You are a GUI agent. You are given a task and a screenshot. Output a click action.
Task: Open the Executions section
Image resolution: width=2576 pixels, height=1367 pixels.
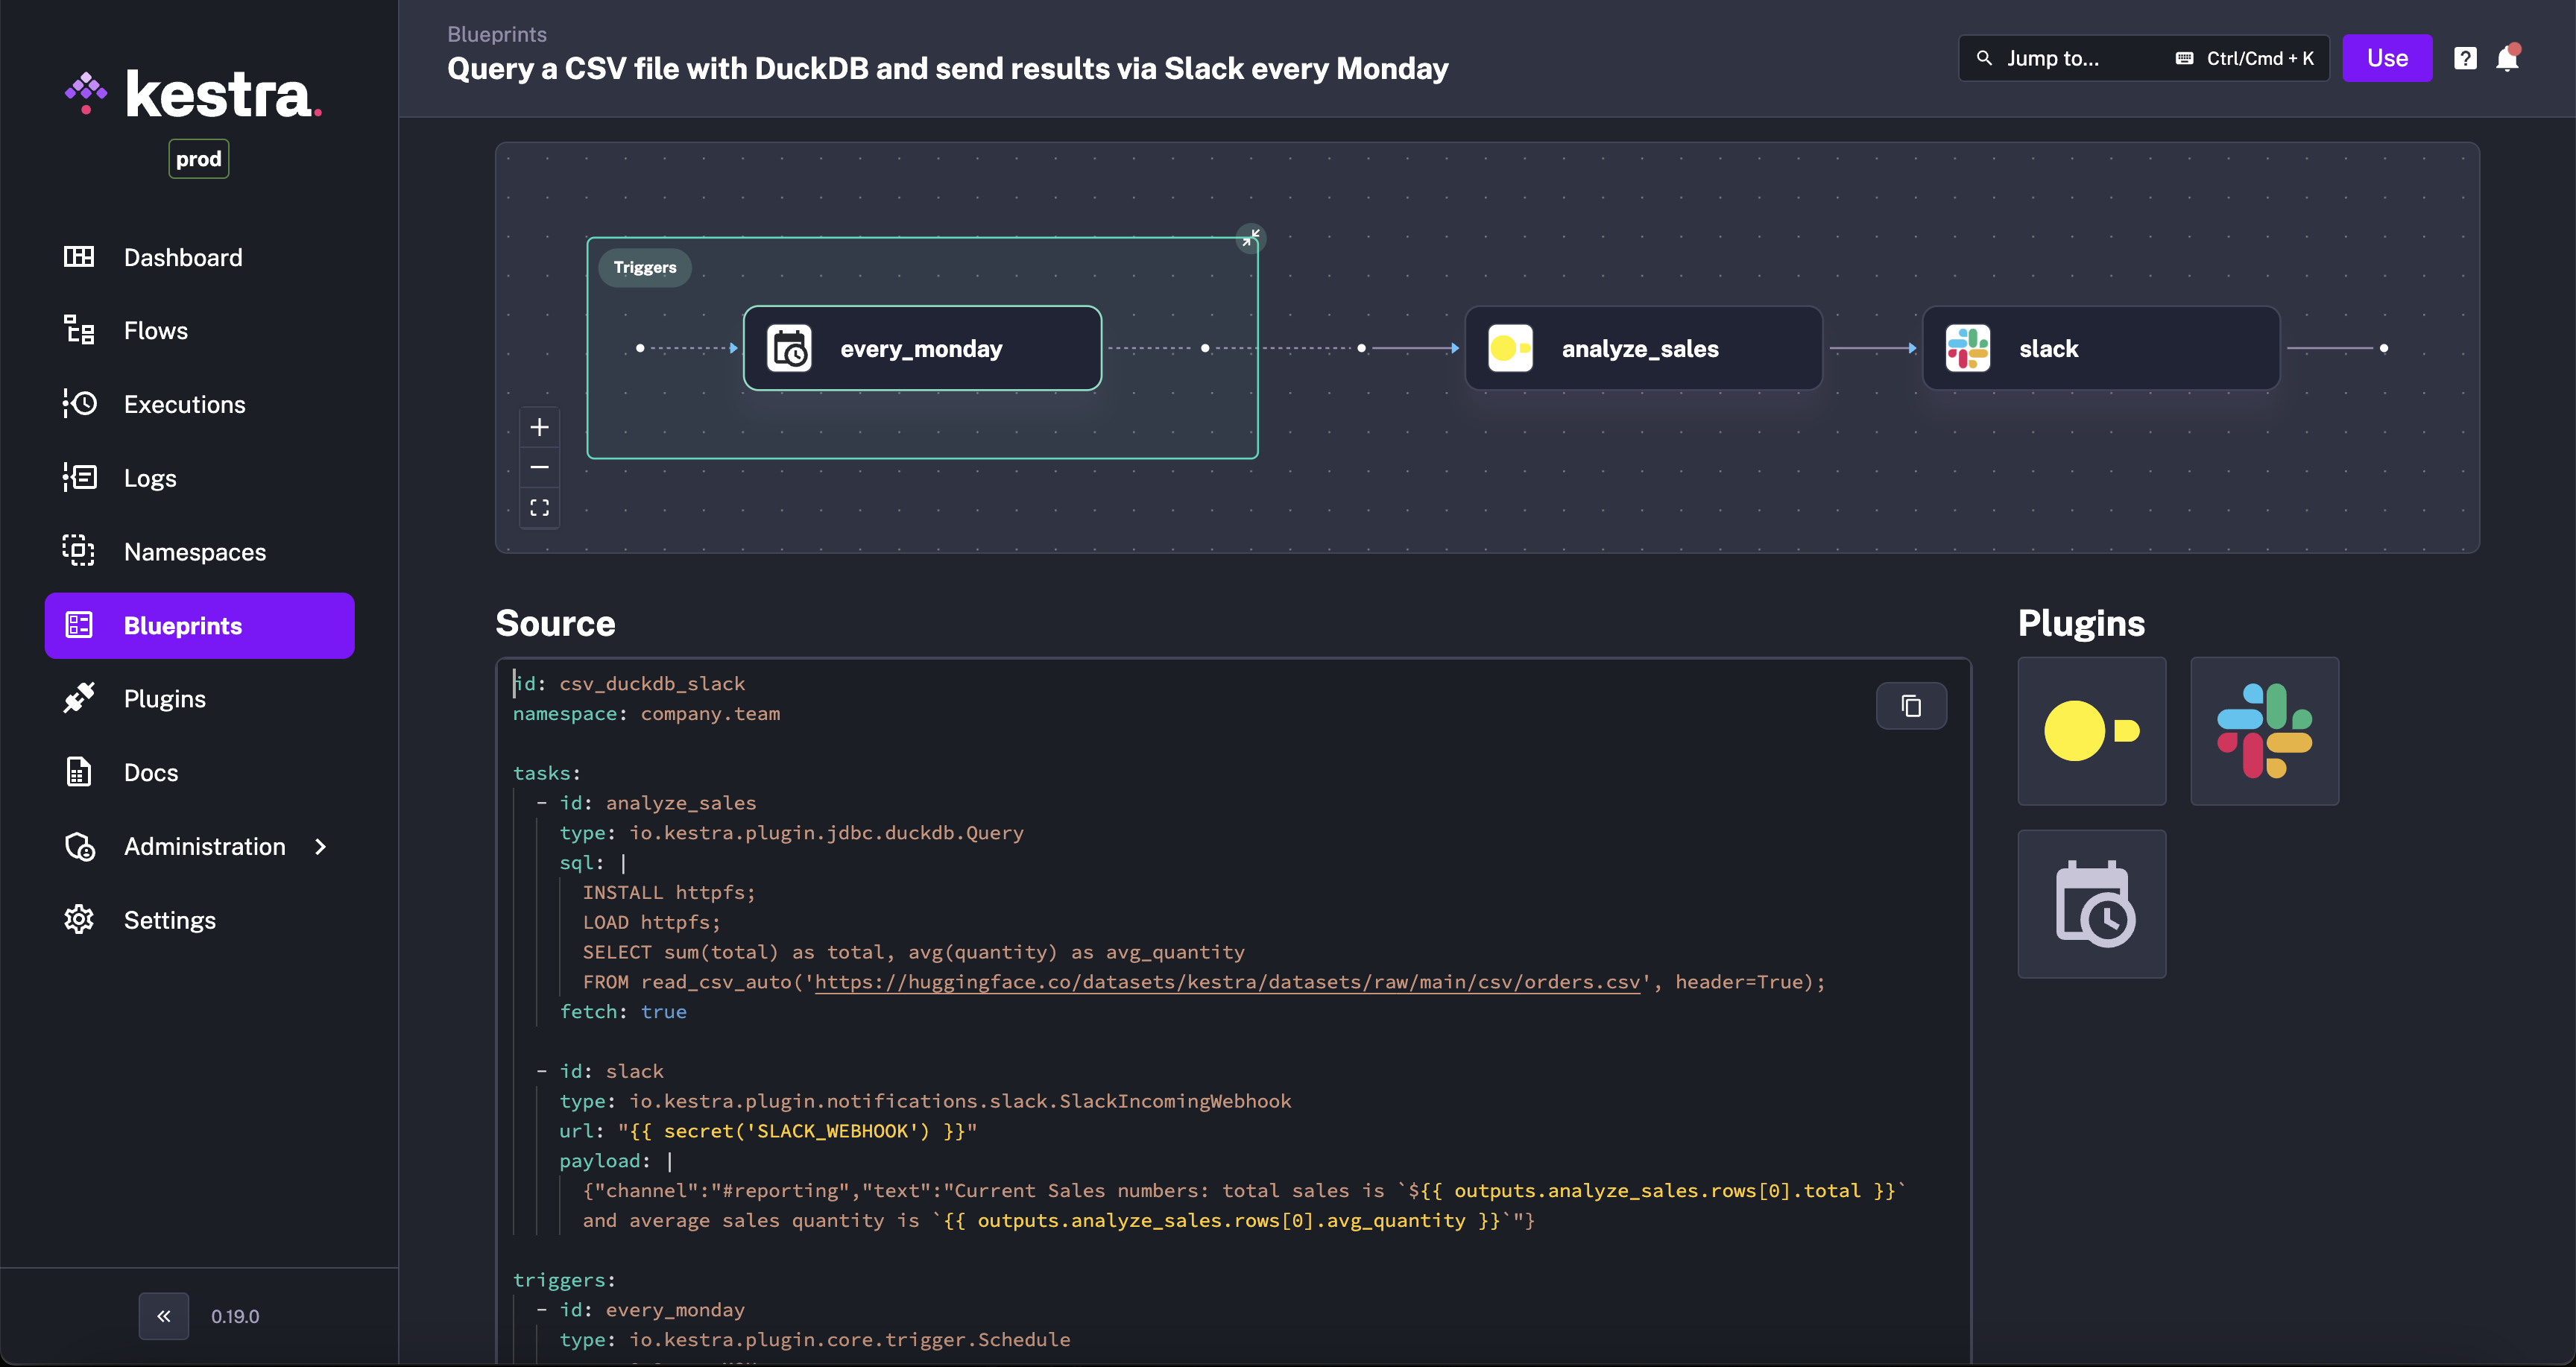(x=184, y=405)
